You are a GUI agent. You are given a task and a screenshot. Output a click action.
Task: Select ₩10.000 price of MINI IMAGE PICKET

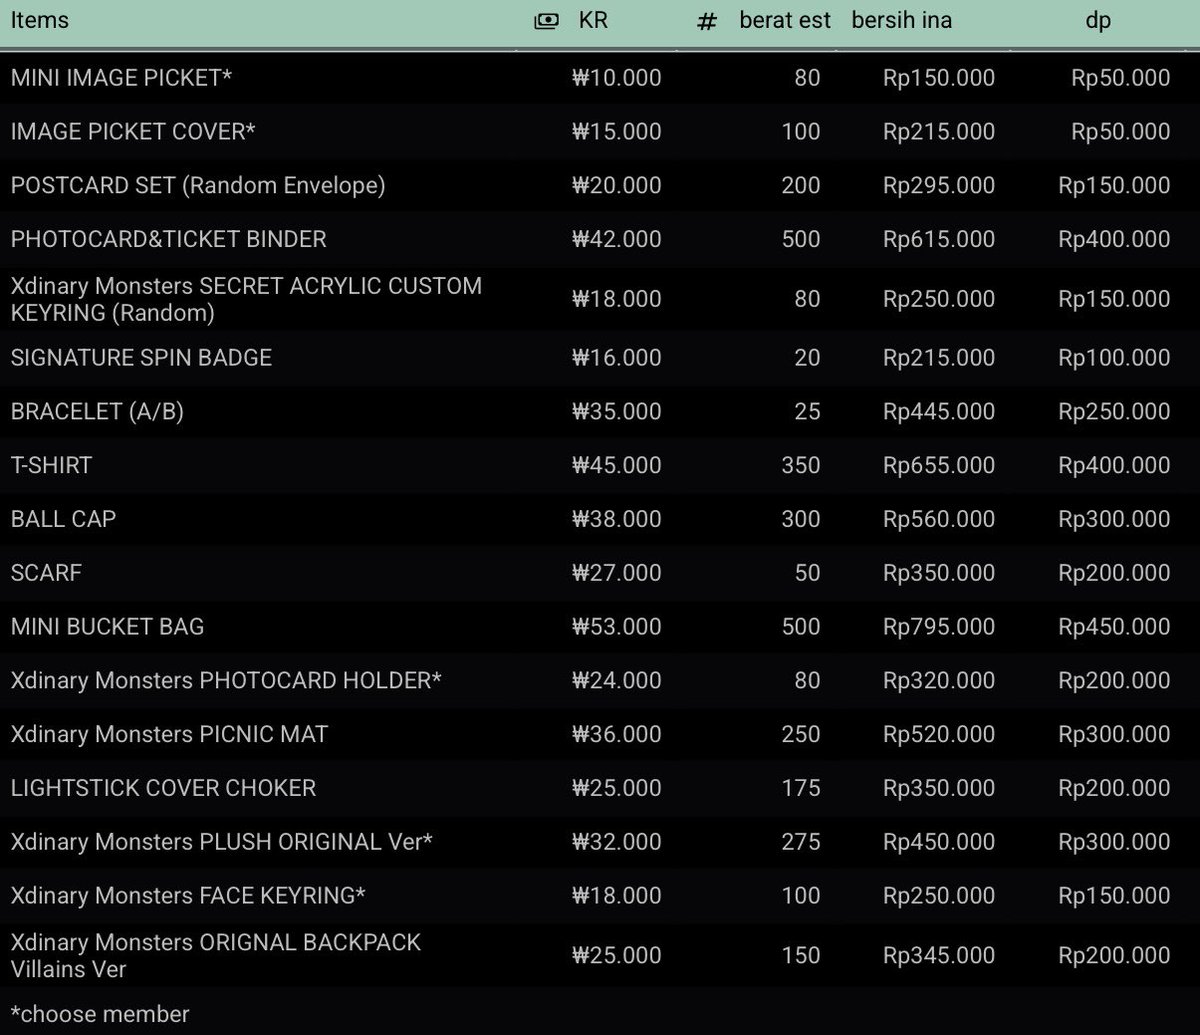point(616,78)
